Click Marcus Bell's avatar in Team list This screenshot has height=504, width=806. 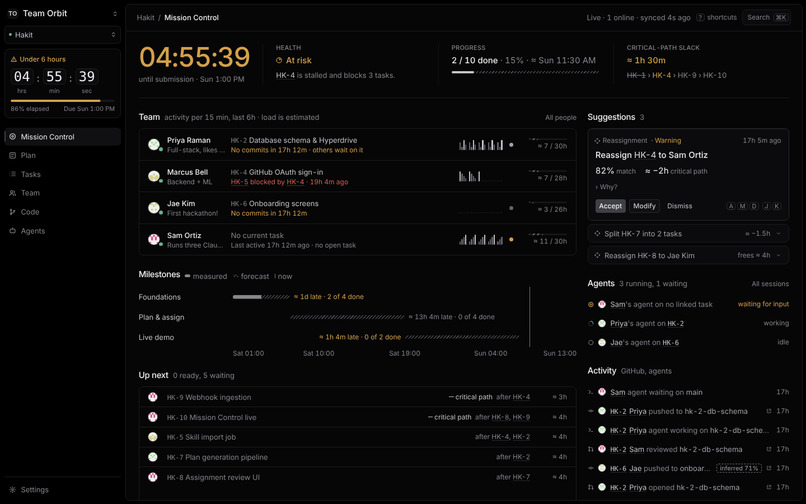[x=154, y=176]
